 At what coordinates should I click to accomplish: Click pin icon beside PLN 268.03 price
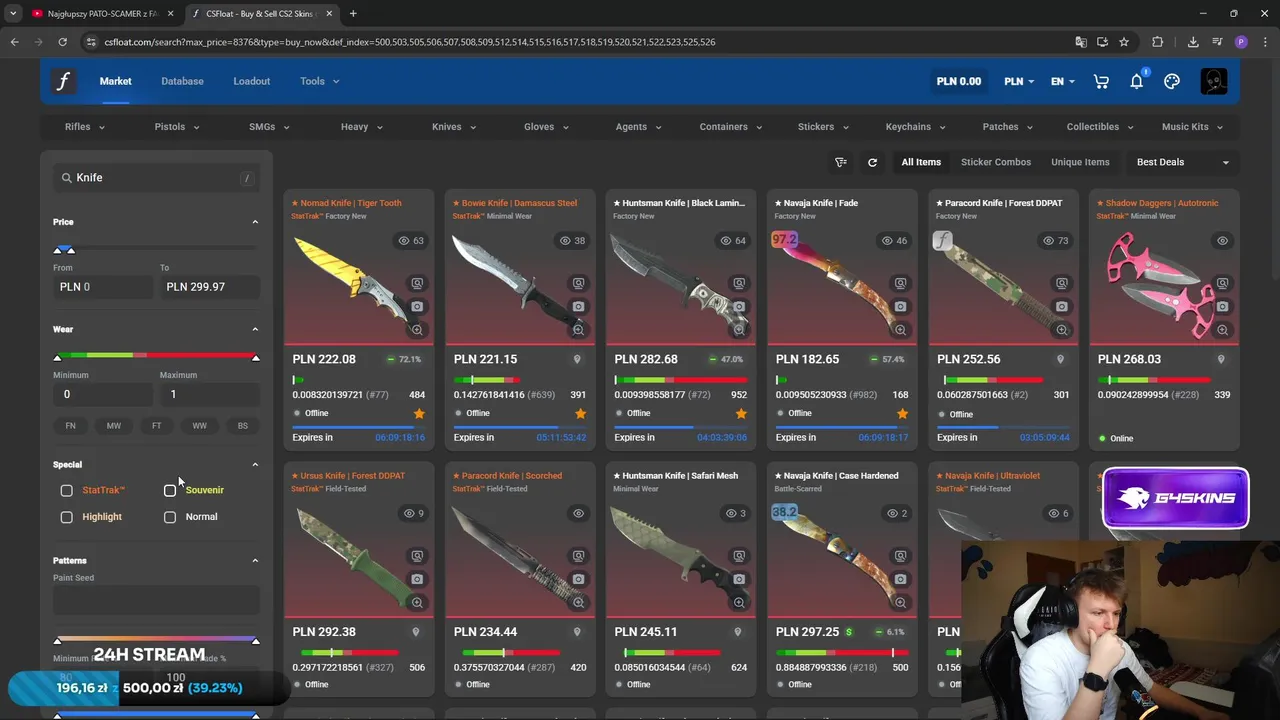(x=1221, y=359)
